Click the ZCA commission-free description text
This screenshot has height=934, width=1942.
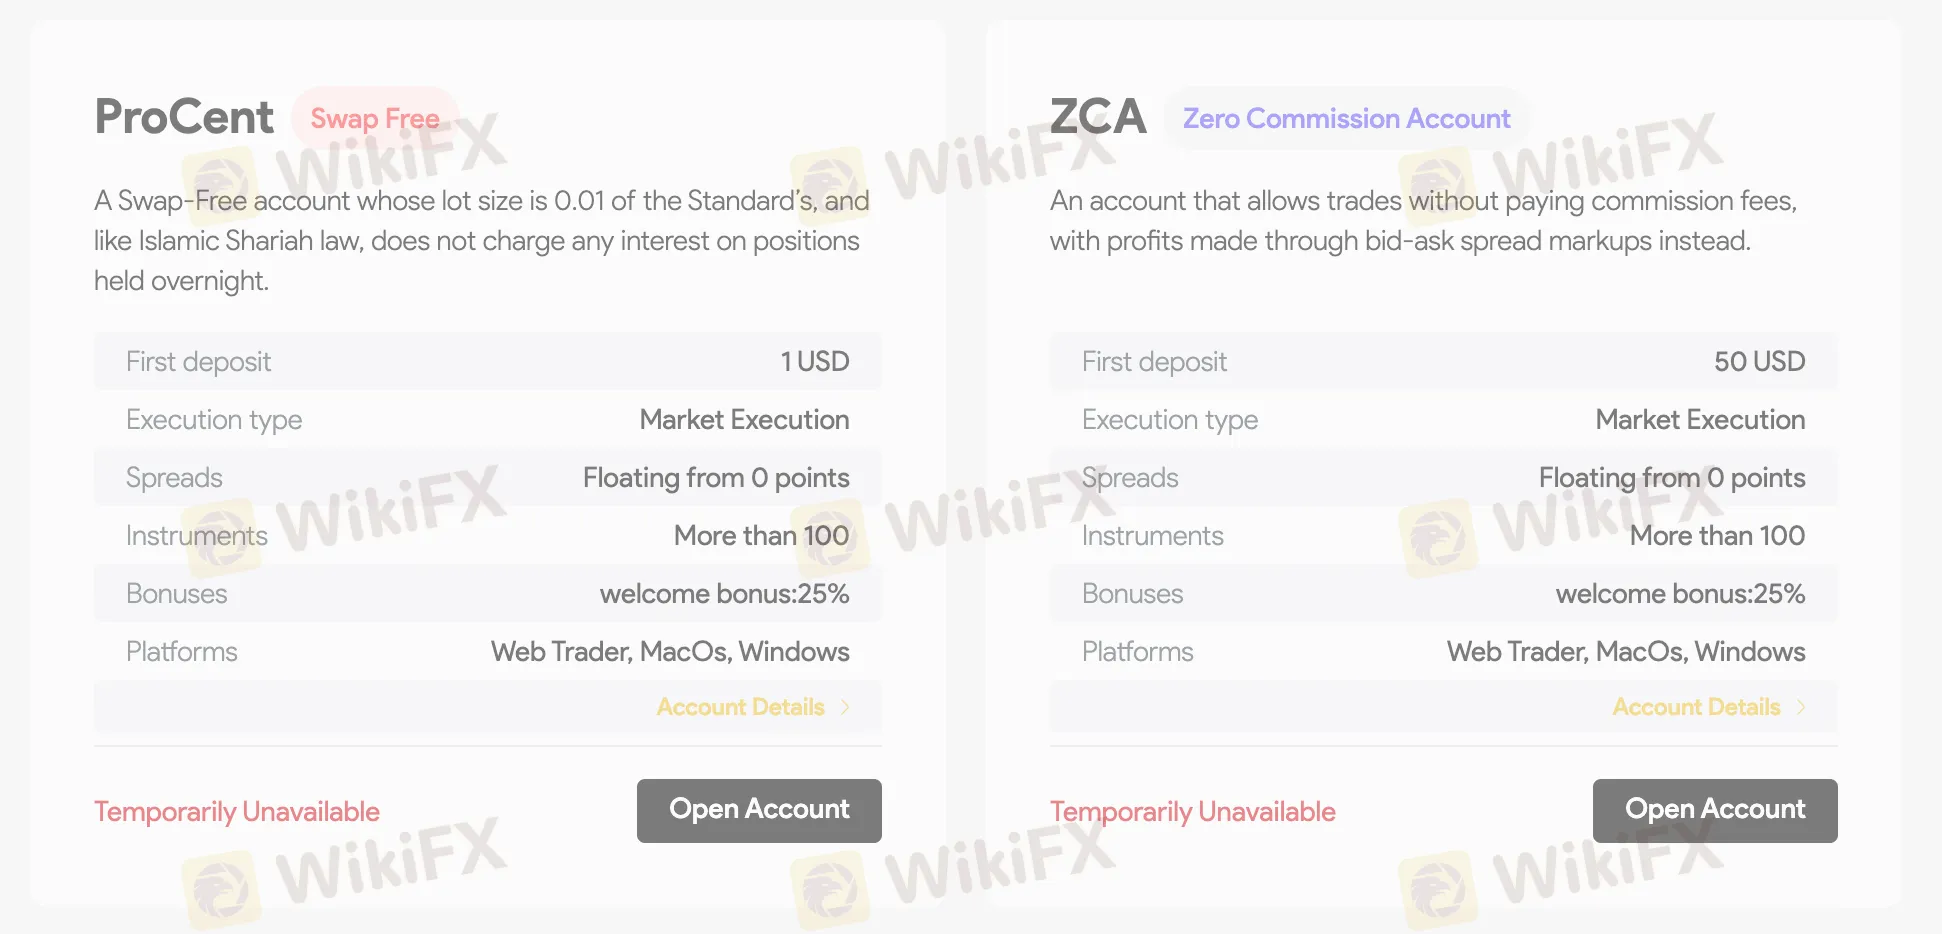[1422, 221]
